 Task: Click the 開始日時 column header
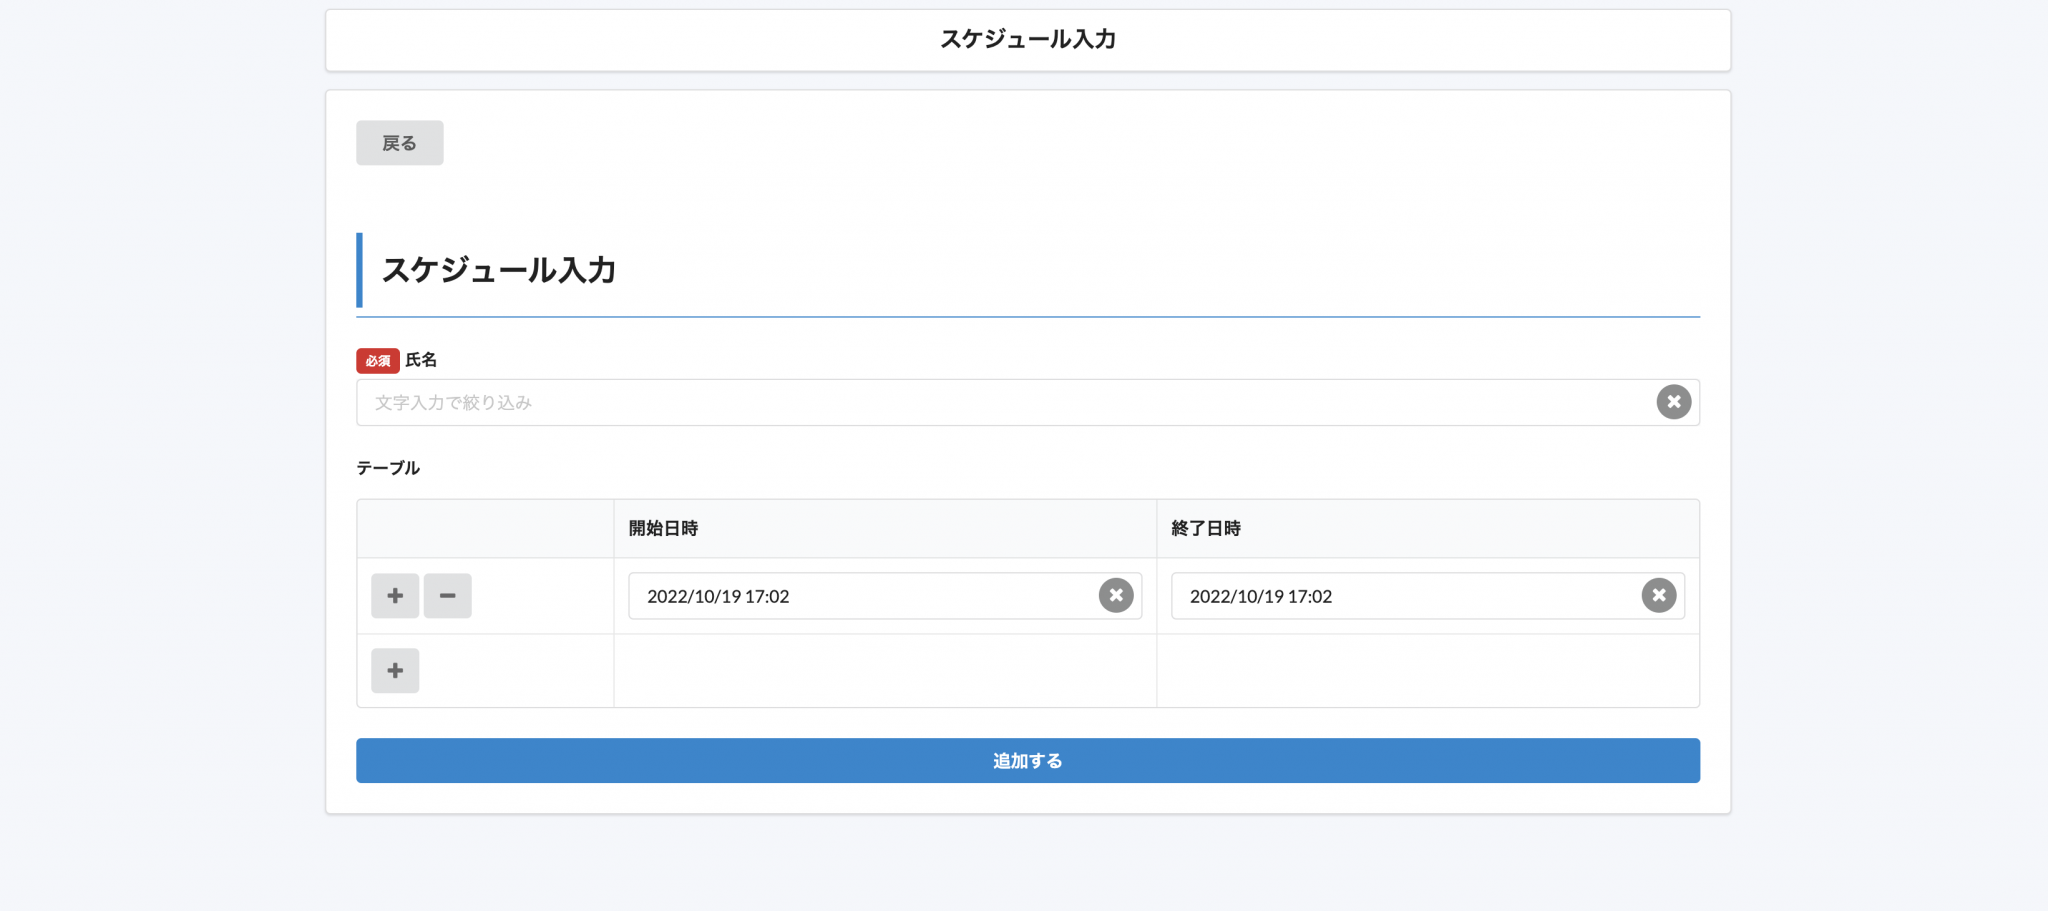[x=663, y=528]
